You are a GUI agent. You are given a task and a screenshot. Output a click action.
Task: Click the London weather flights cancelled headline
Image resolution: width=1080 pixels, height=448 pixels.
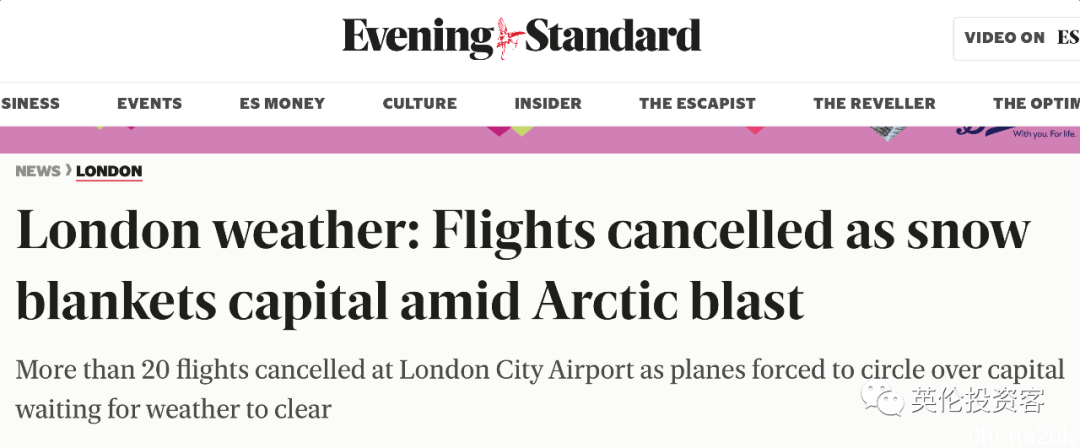point(523,265)
